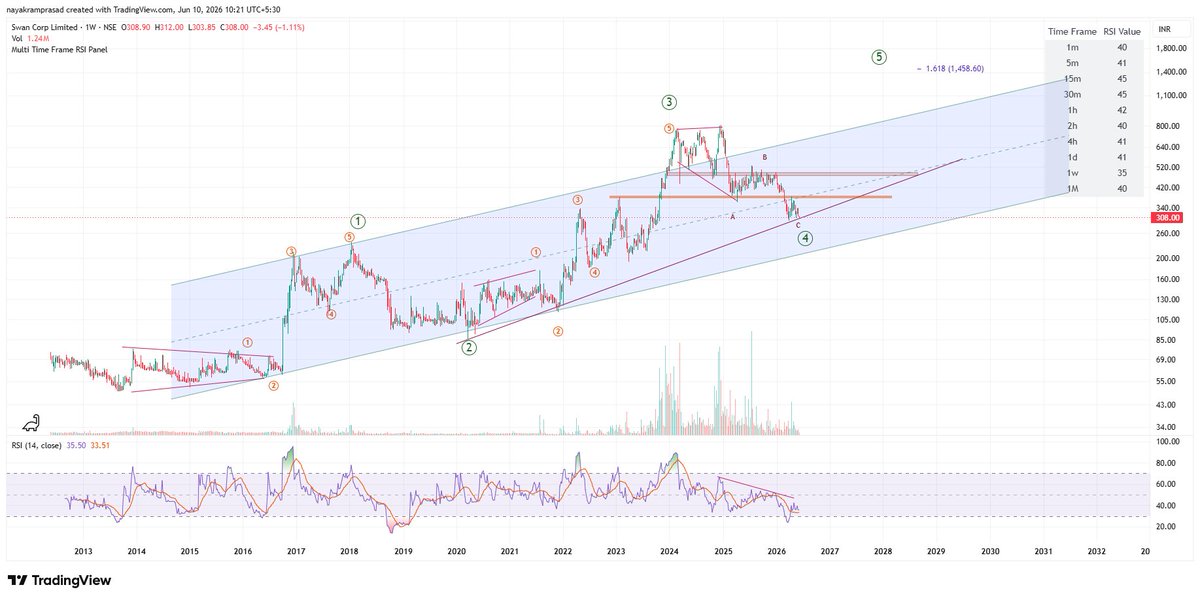Click the 1M timeframe cell

1071,188
